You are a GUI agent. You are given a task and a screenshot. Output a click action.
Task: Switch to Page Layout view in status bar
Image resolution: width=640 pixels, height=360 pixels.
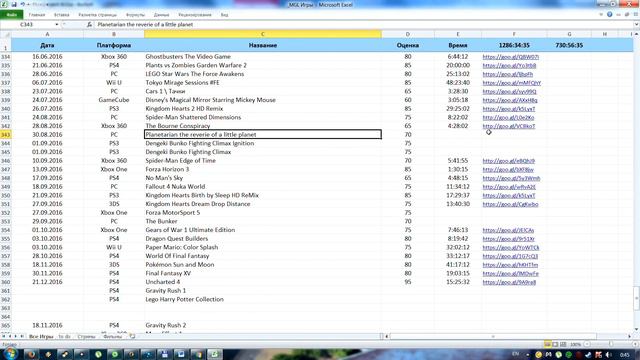tap(555, 344)
